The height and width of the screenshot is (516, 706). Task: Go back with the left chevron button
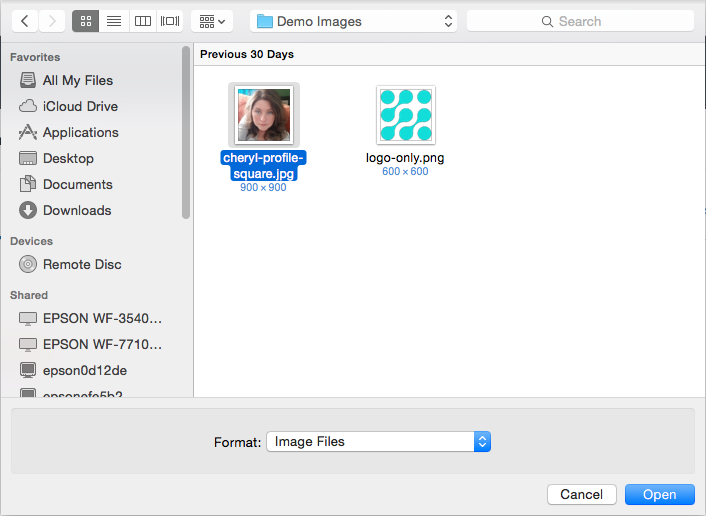coord(25,21)
